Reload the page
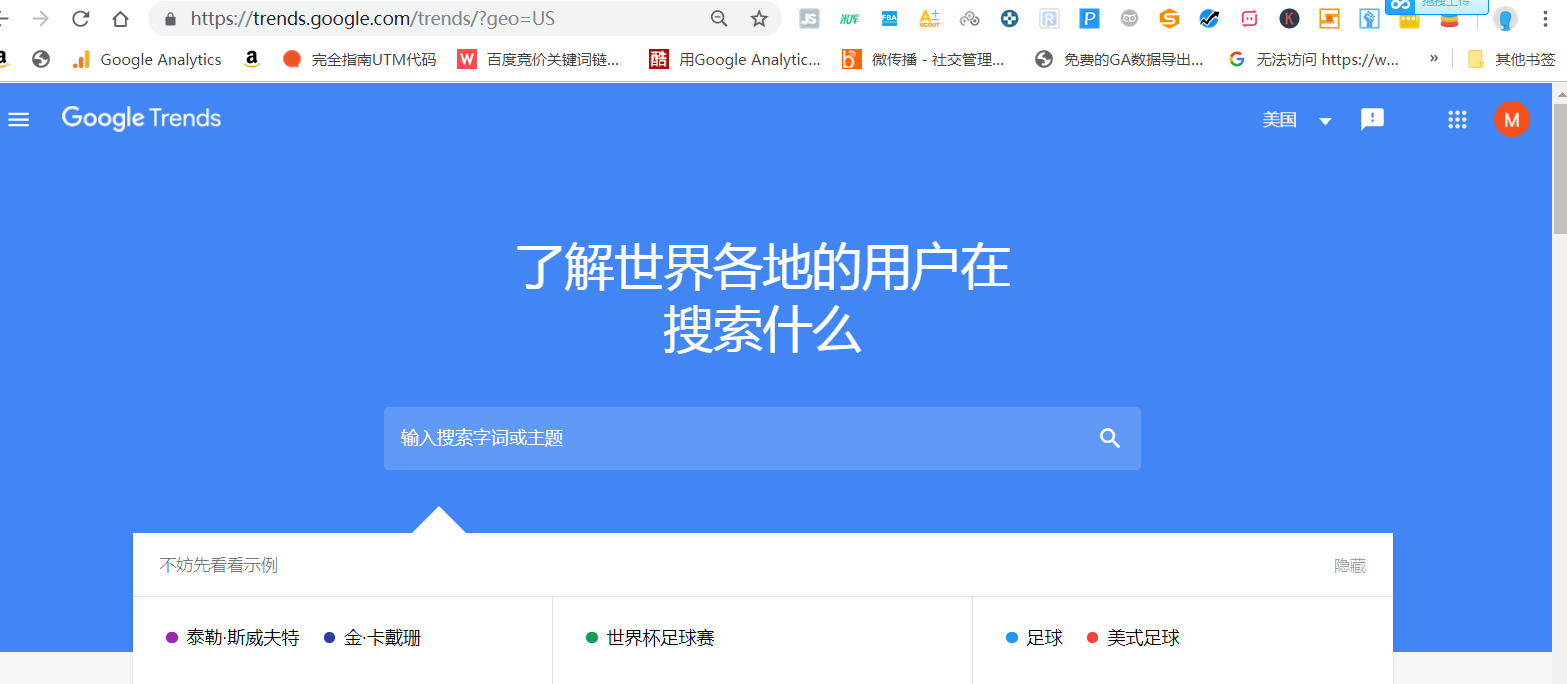The image size is (1567, 684). [81, 18]
